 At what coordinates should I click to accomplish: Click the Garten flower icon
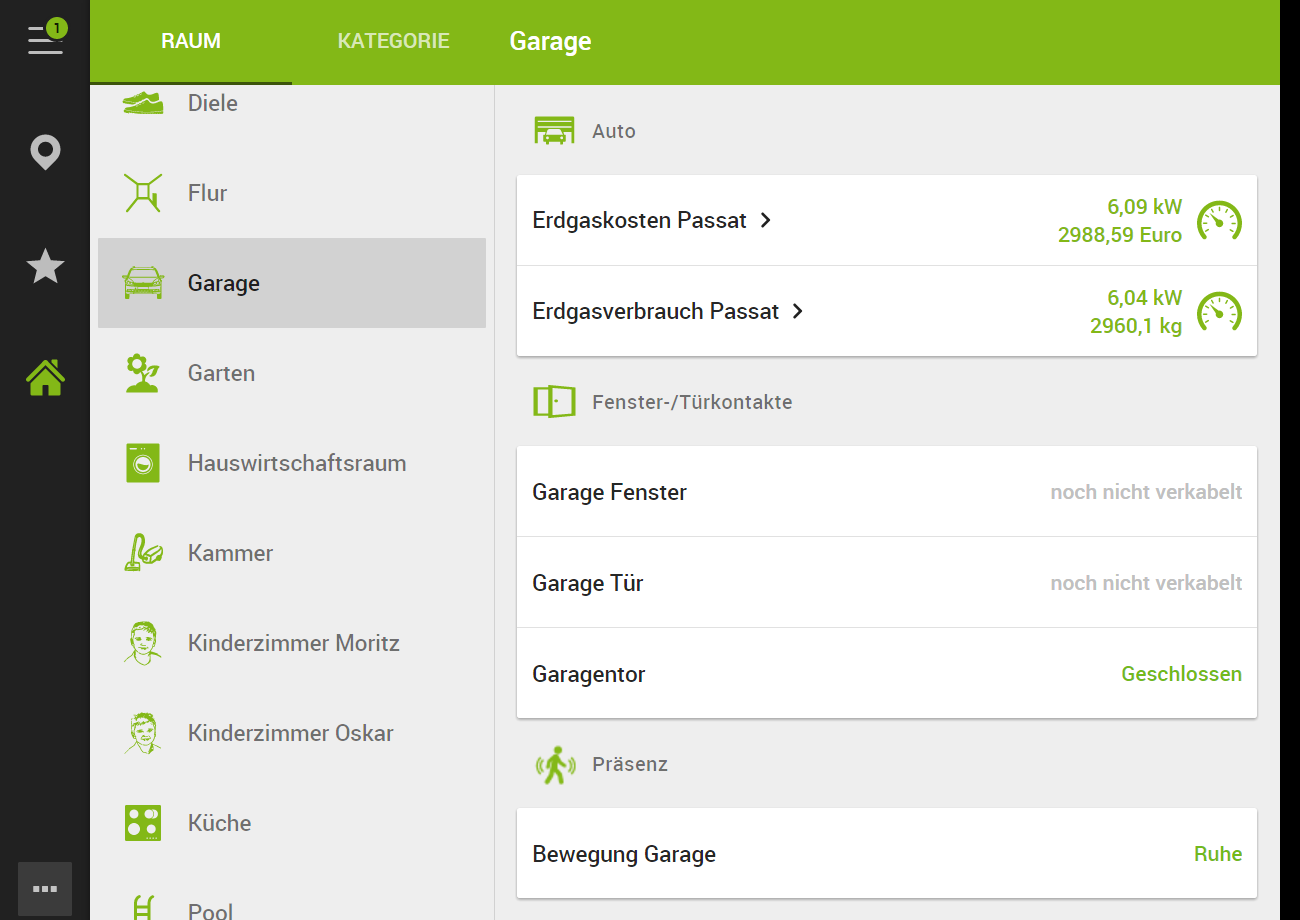pyautogui.click(x=143, y=373)
